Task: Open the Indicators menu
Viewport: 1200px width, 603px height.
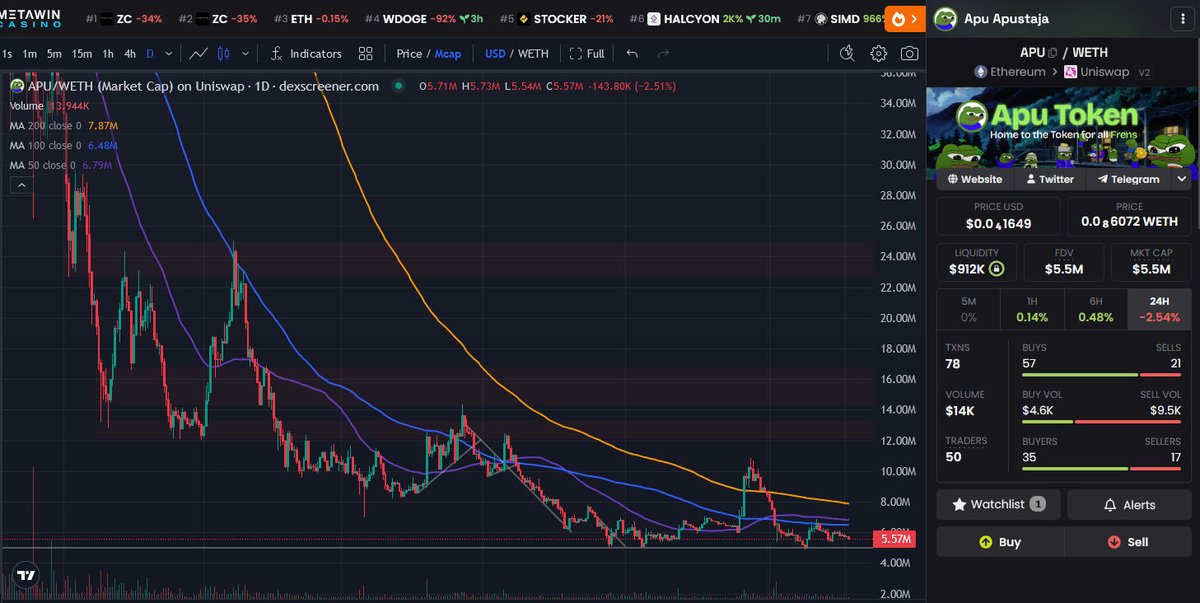Action: point(305,53)
